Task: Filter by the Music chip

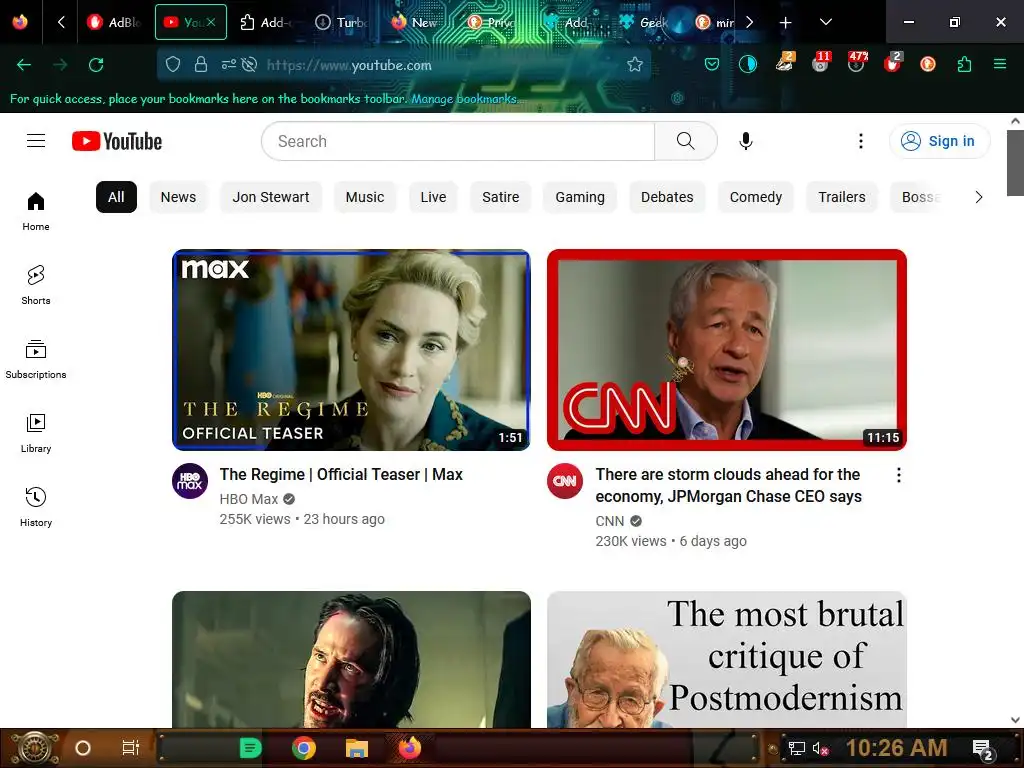Action: (x=365, y=197)
